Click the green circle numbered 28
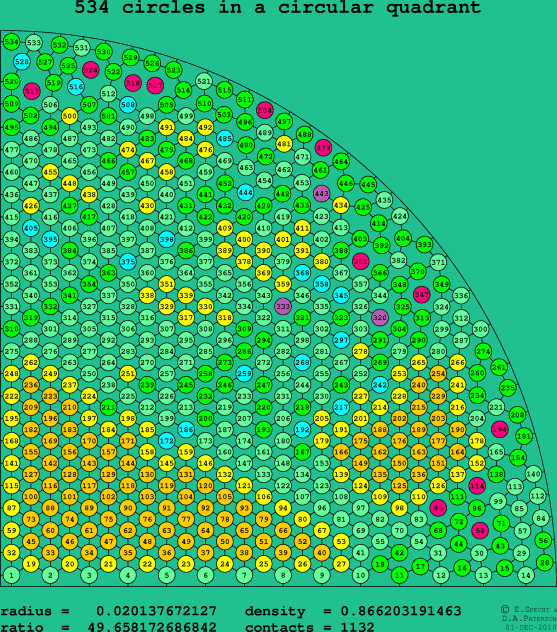Screen dimensions: 557x632 pyautogui.click(x=545, y=562)
